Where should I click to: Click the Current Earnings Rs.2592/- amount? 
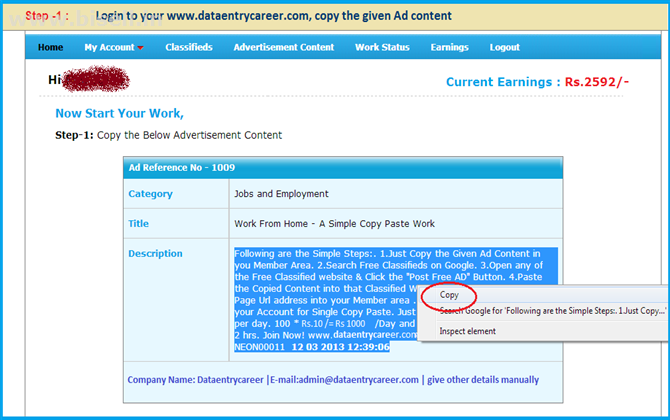[x=597, y=82]
